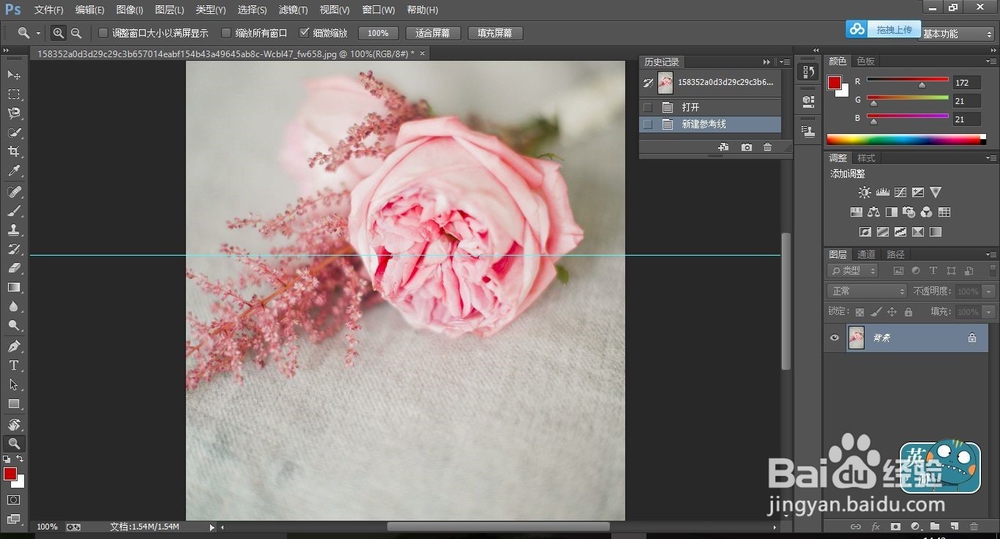Screen dimensions: 1000x539
Task: Open the 不透明度 opacity dropdown arrow
Action: point(989,291)
